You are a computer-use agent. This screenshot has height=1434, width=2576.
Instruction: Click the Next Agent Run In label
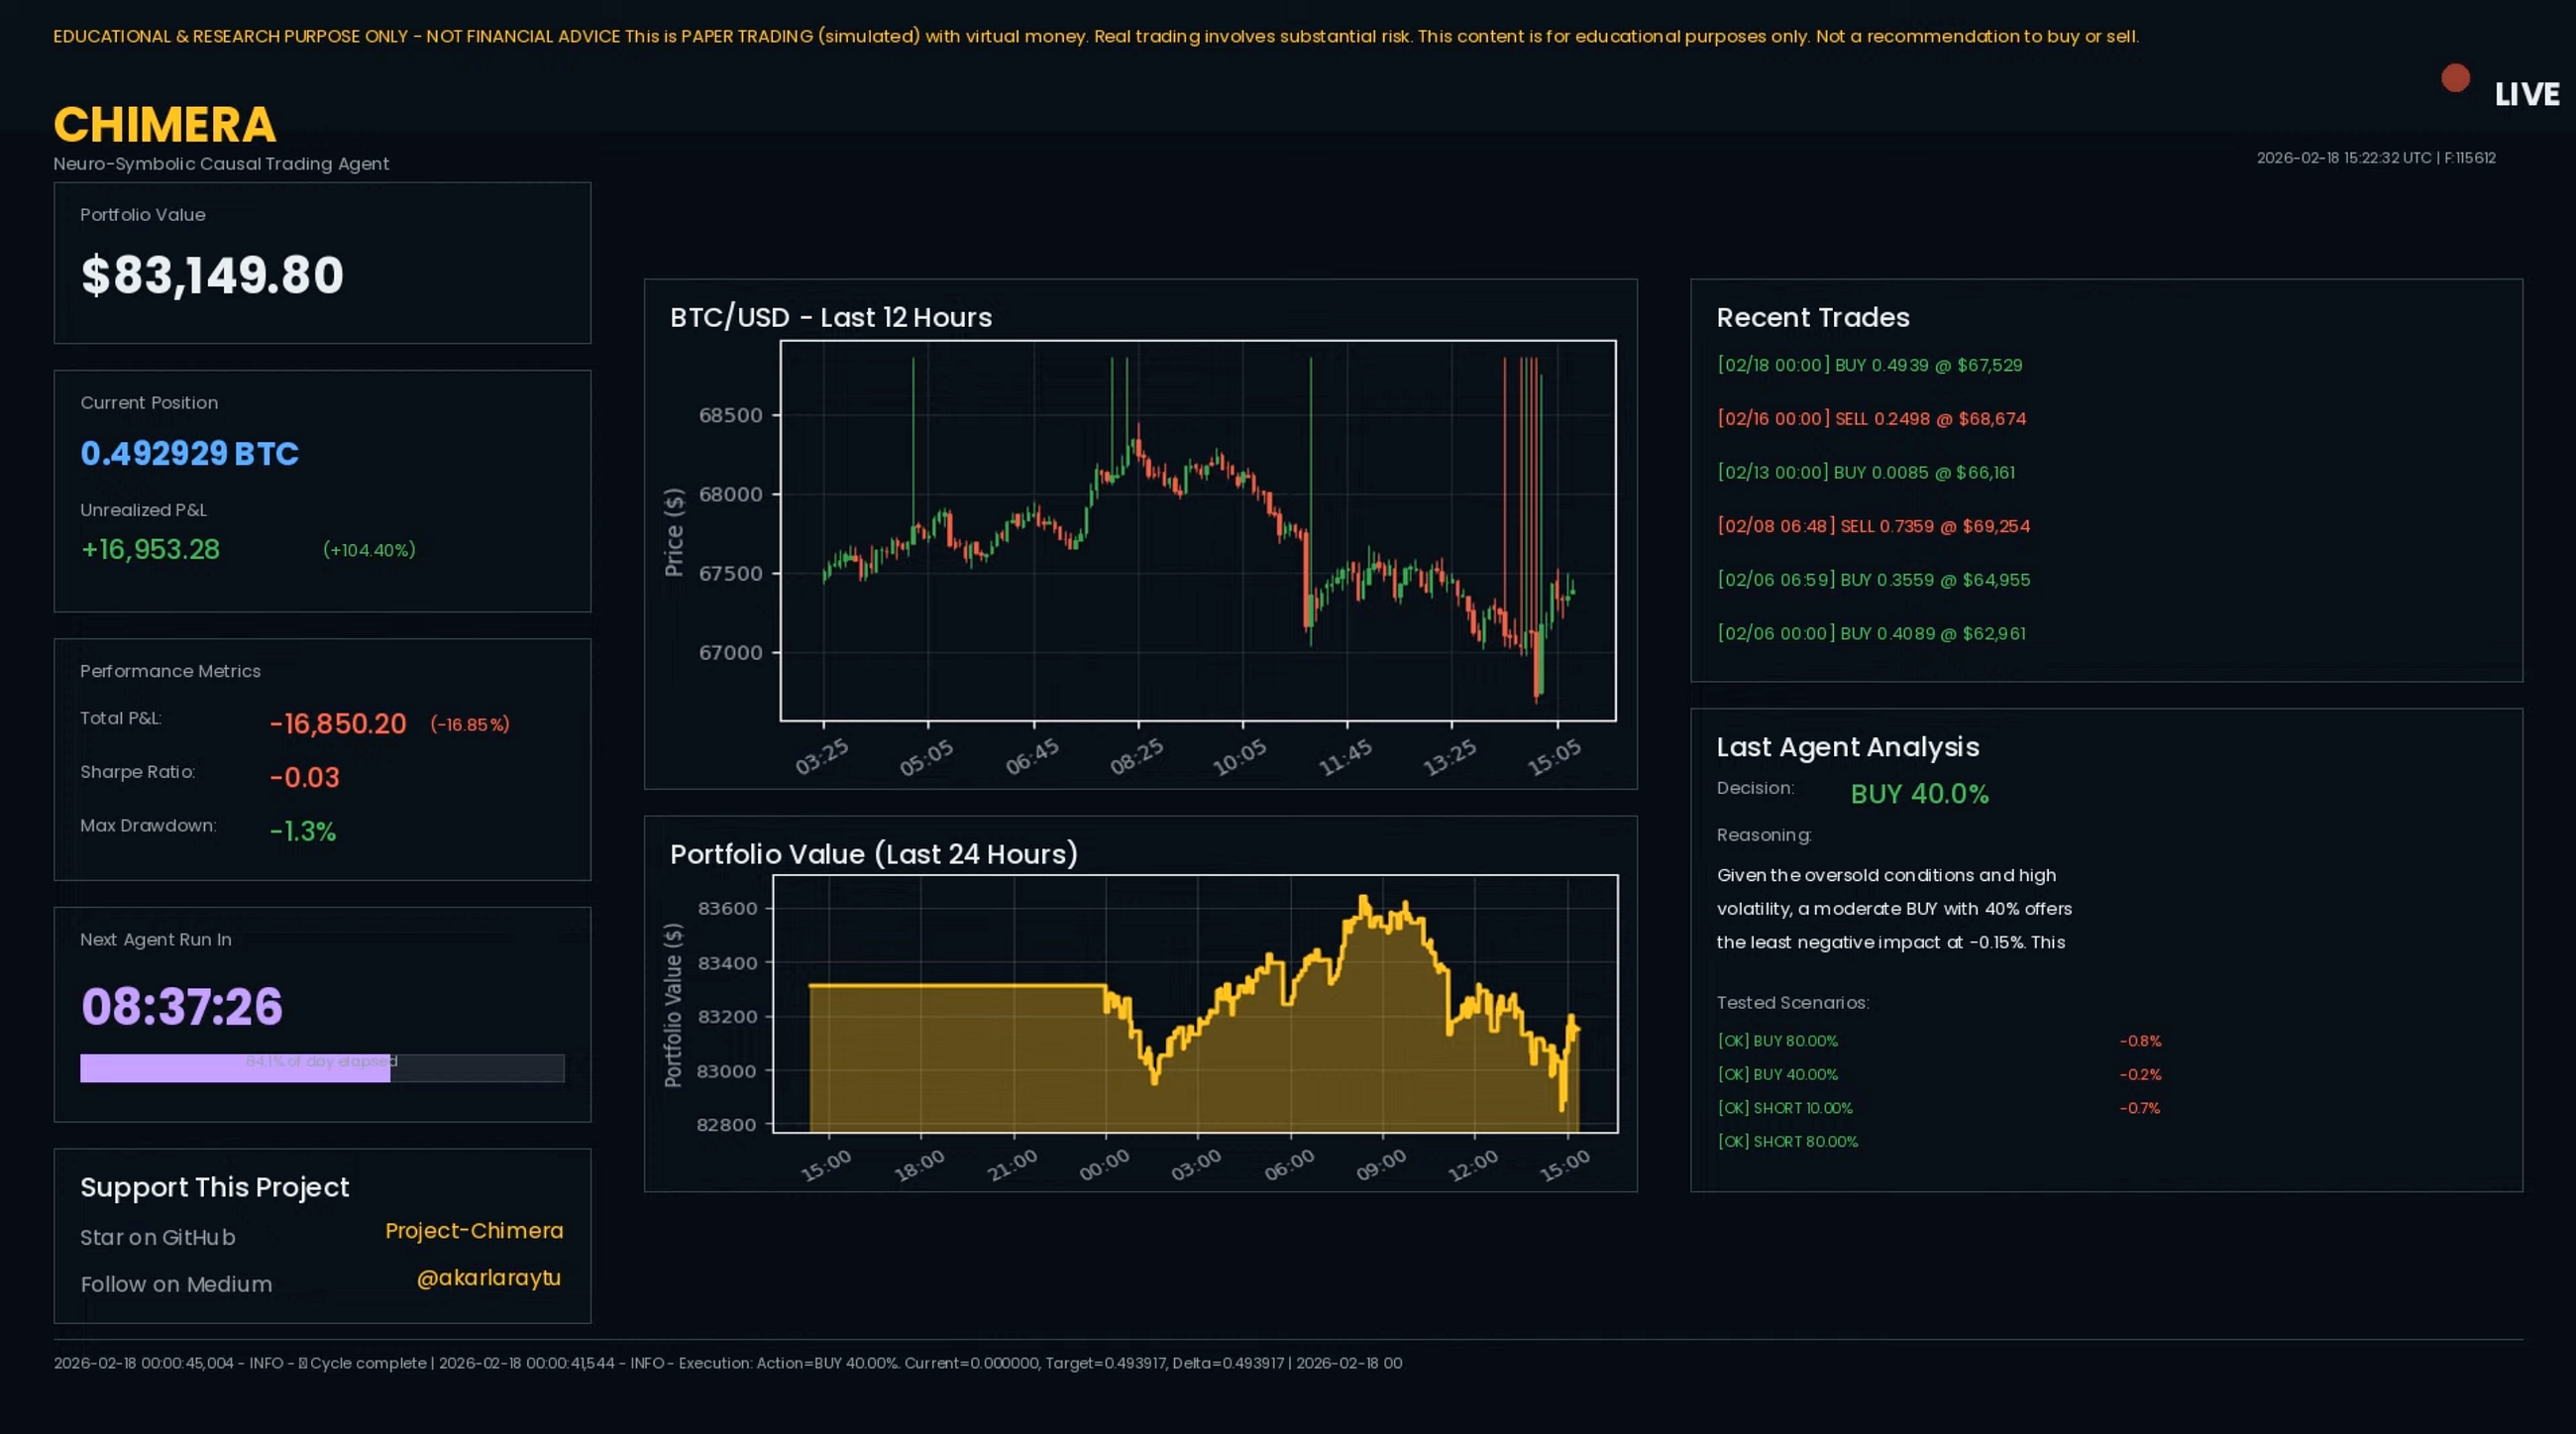click(156, 940)
